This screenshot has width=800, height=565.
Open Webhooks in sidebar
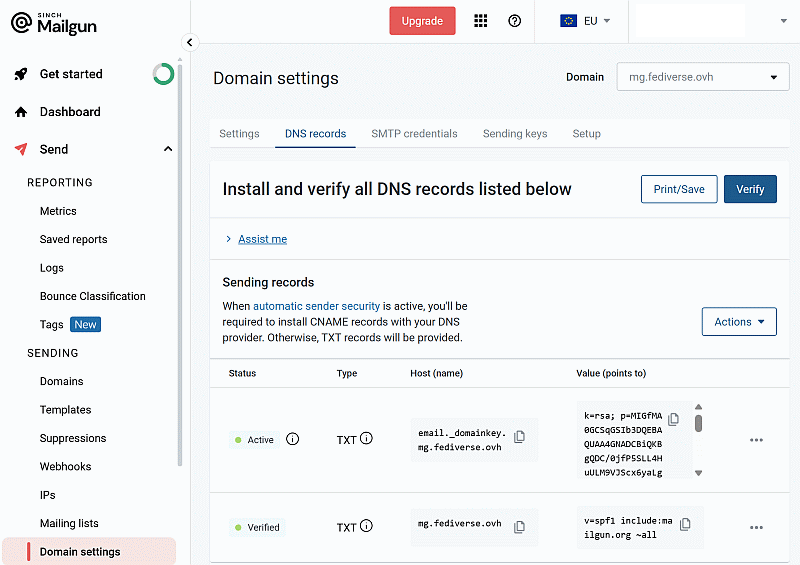click(65, 466)
